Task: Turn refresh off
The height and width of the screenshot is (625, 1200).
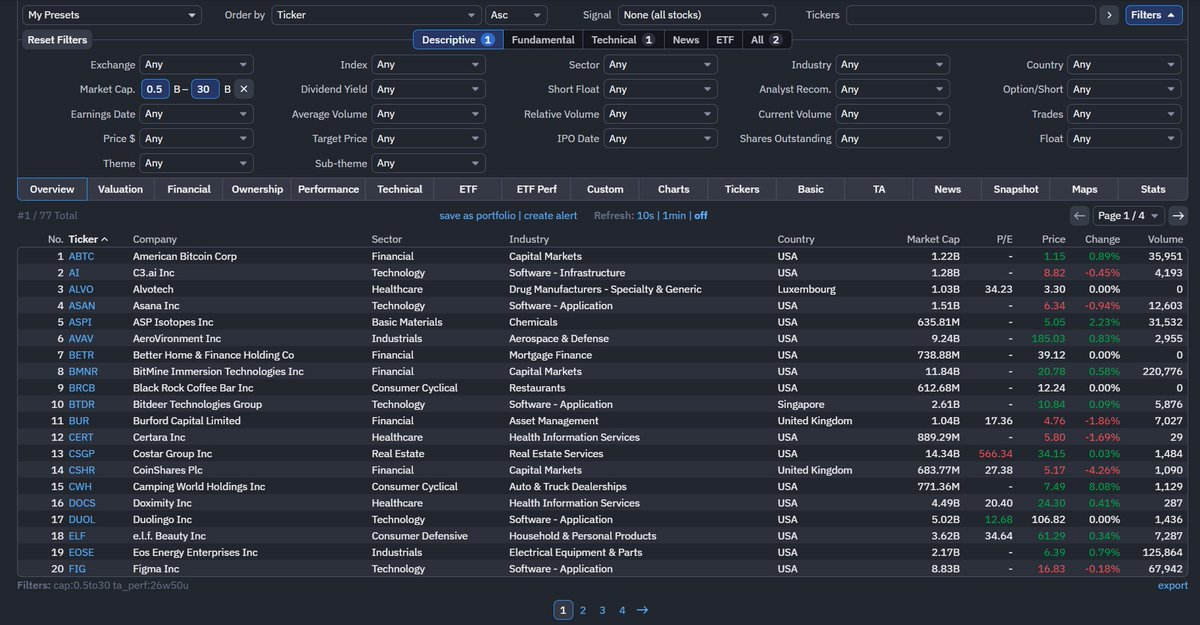Action: (x=701, y=216)
